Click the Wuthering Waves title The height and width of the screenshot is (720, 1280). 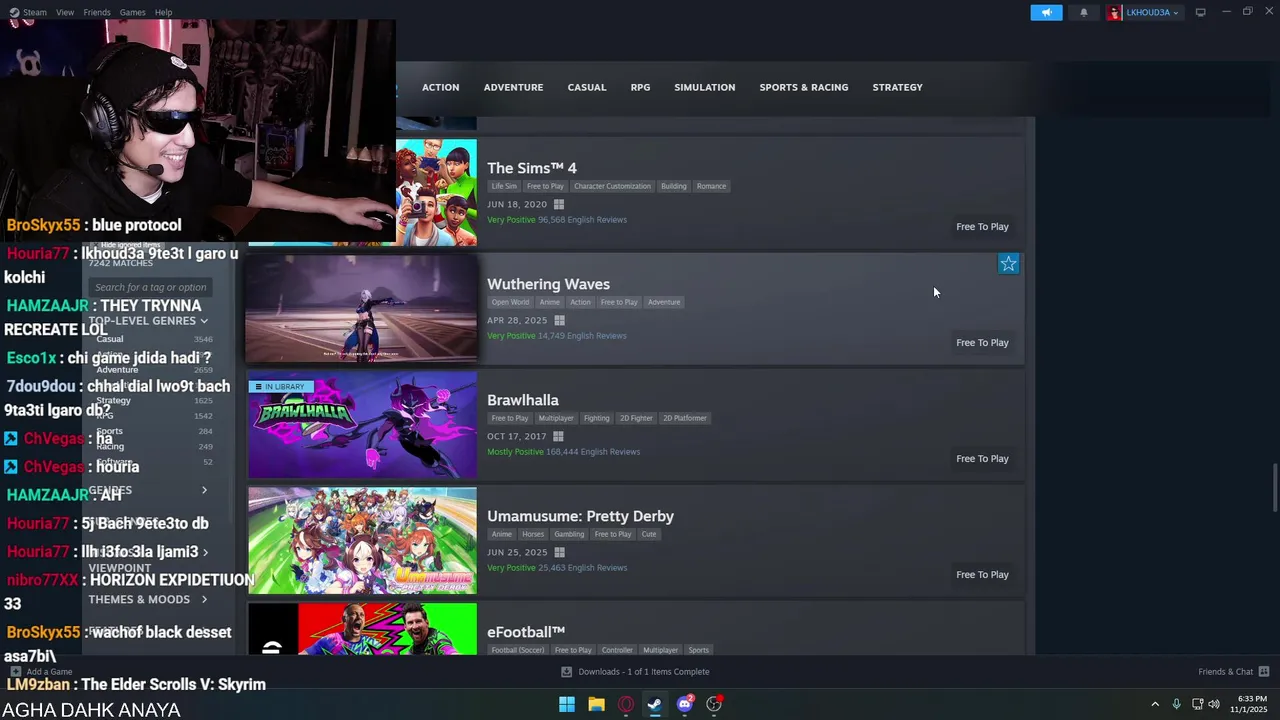click(x=548, y=284)
